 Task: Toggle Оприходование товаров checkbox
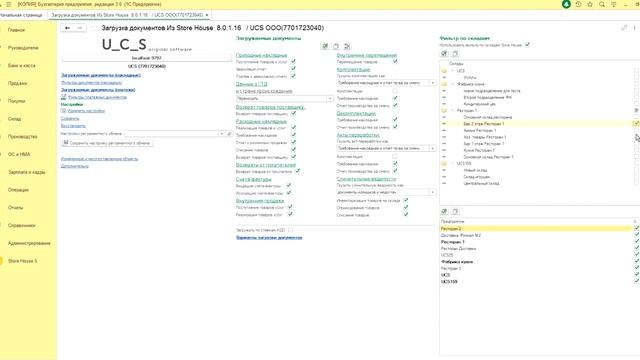406,207
